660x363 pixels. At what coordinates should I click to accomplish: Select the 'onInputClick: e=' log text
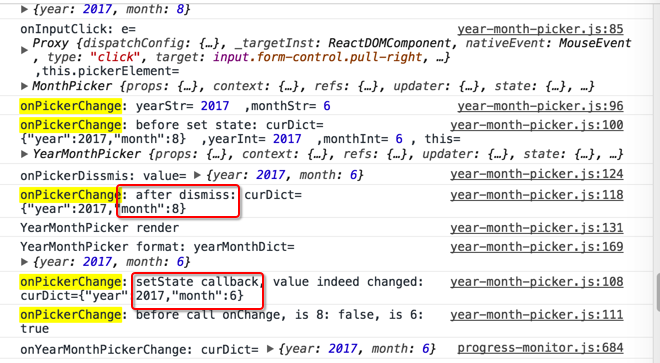coord(78,29)
